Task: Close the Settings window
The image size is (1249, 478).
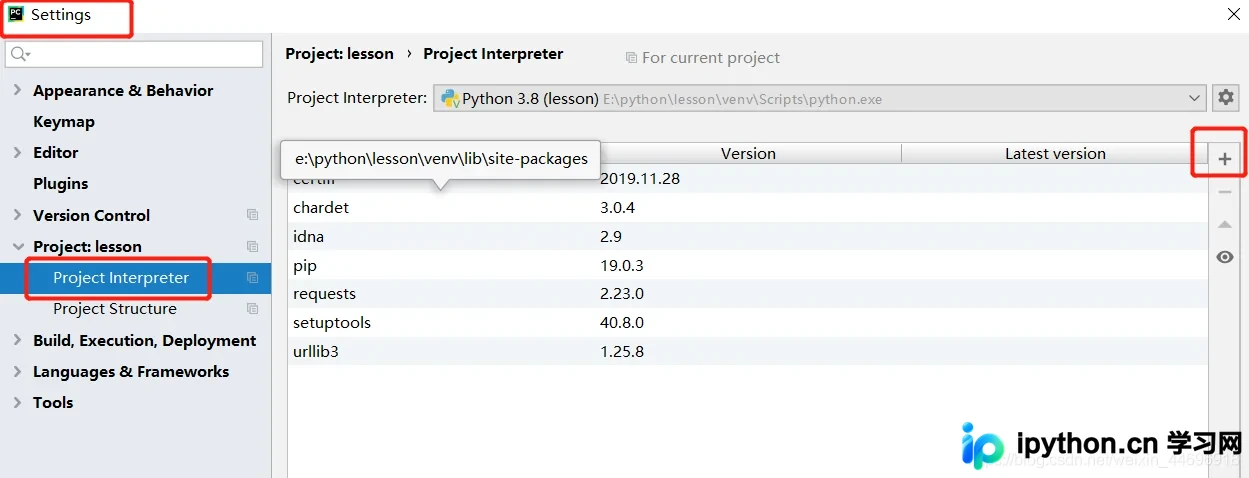Action: 1234,14
